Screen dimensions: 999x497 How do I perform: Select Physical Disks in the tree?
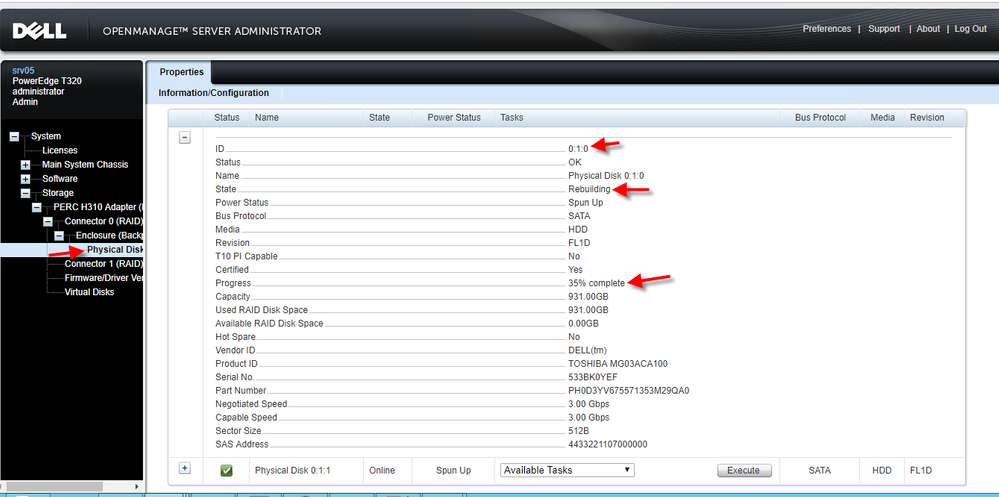pos(115,250)
